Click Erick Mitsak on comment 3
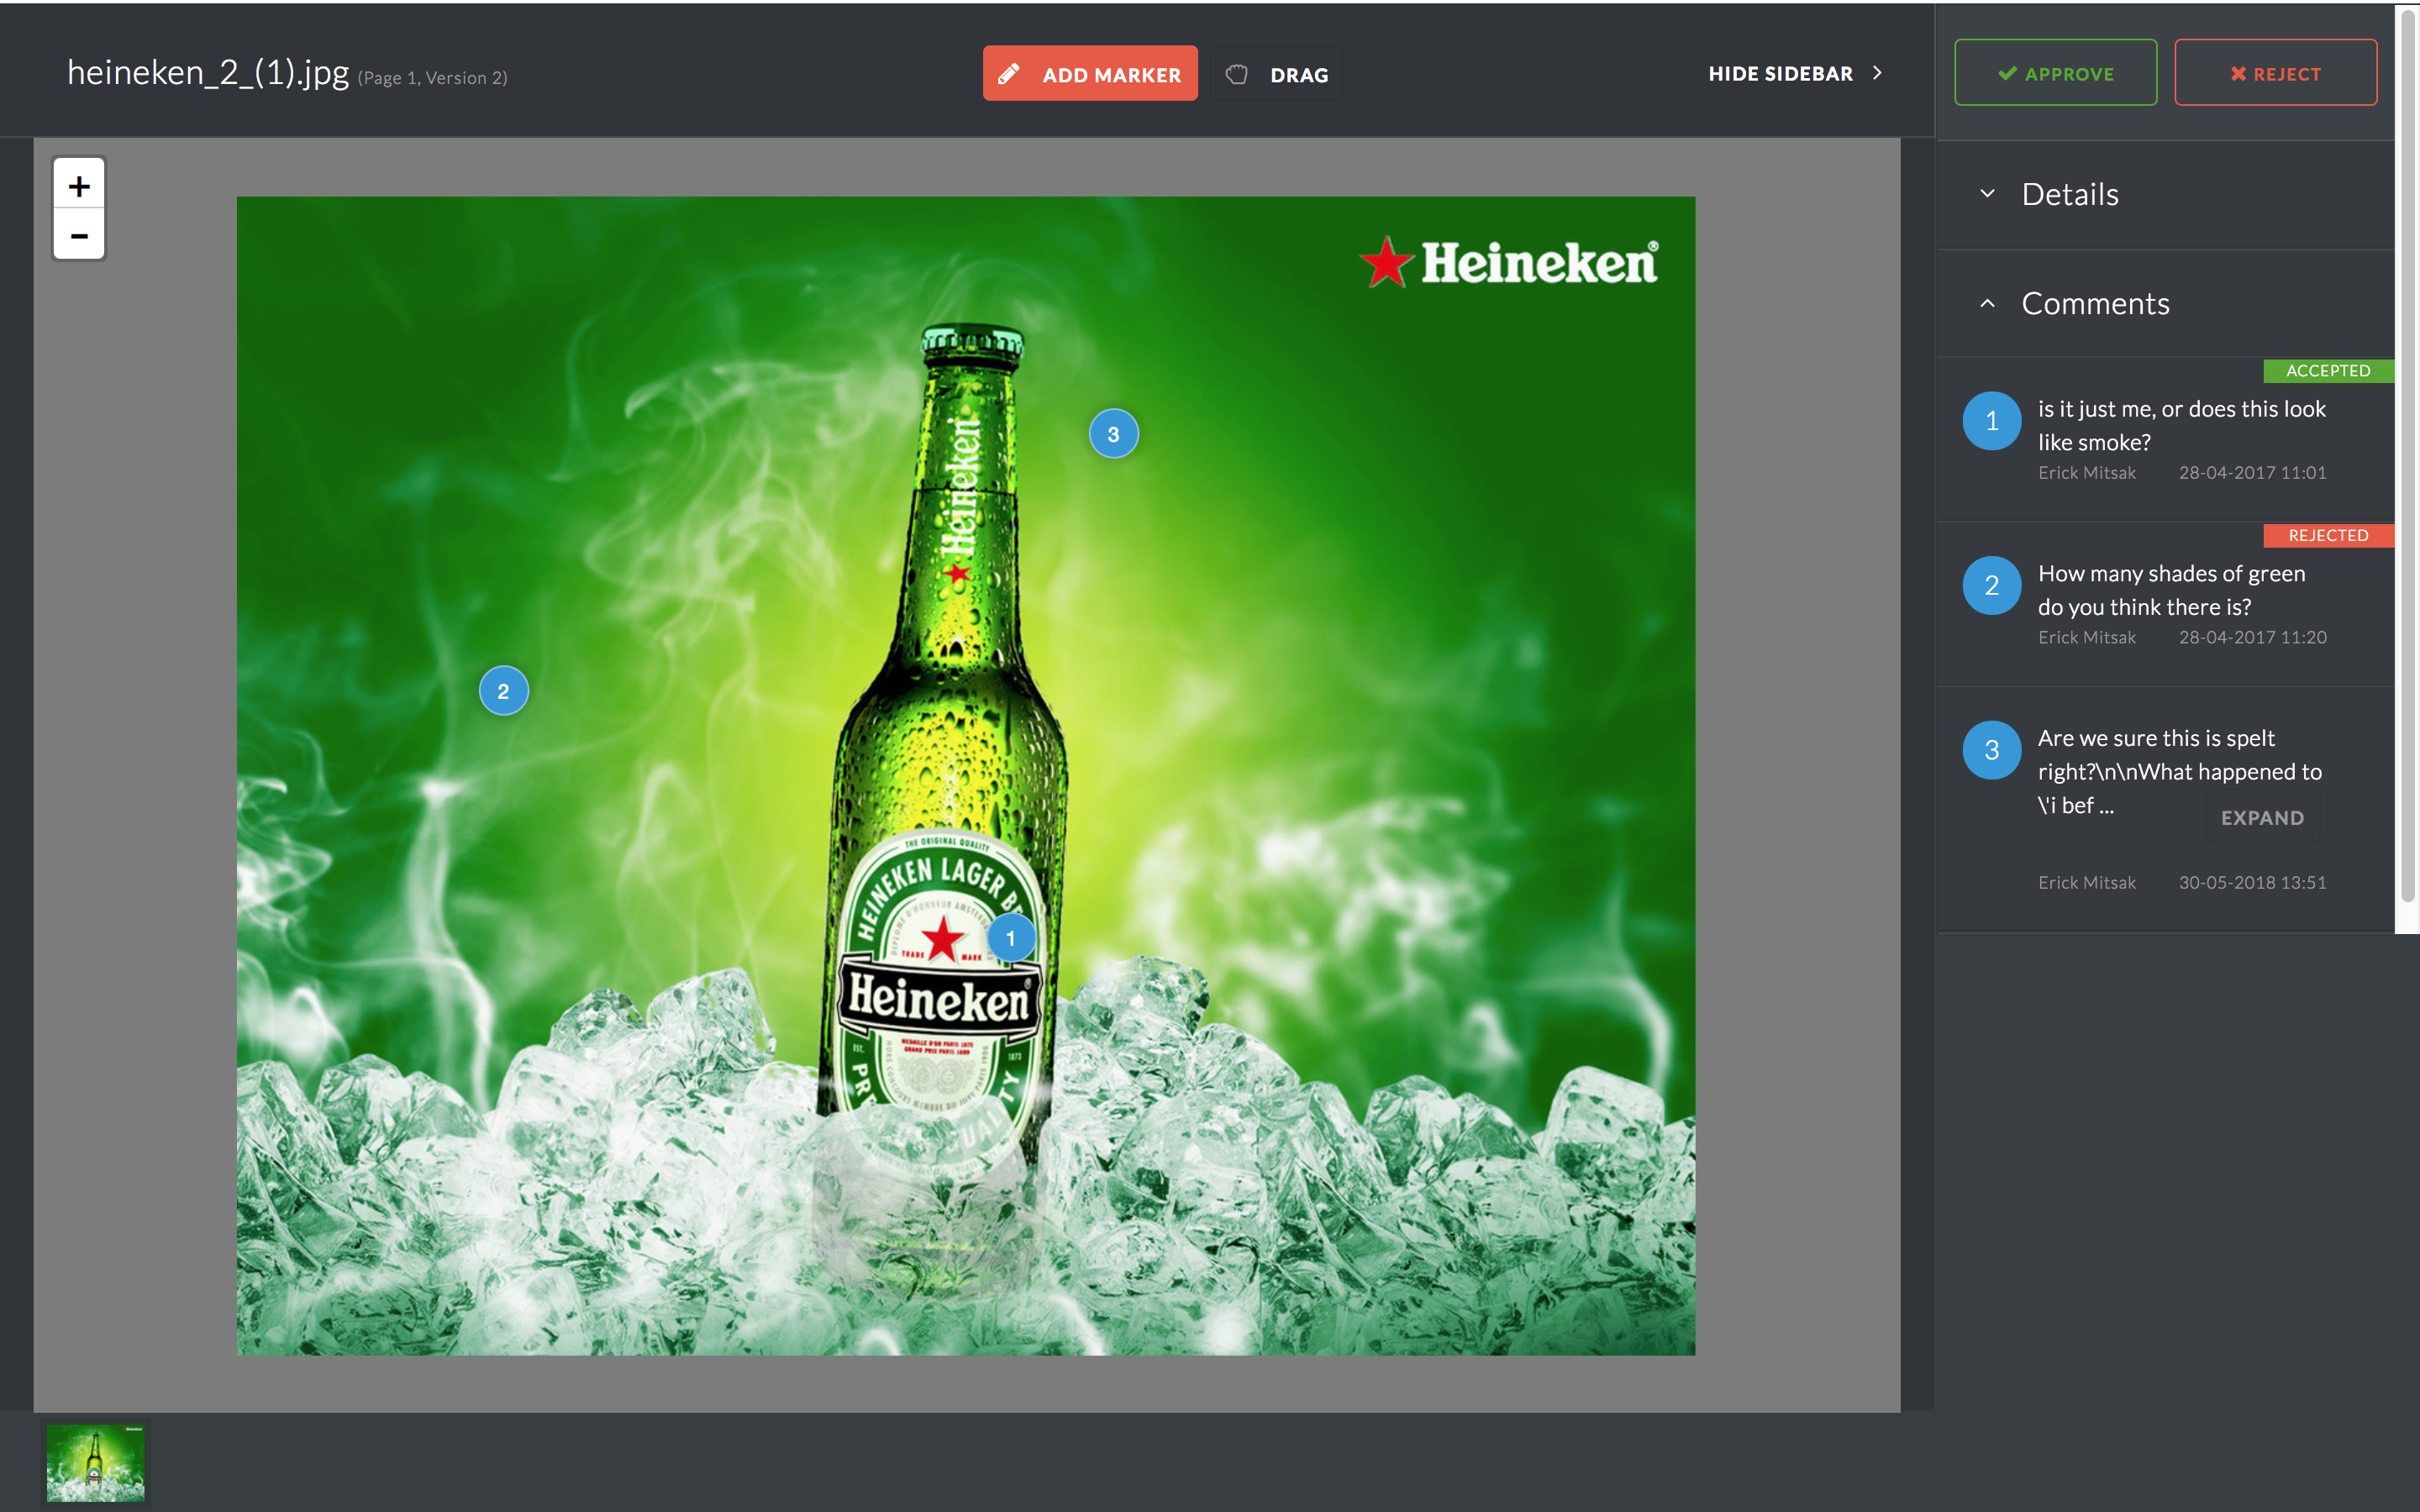Screen dimensions: 2420x1512 click(x=2087, y=883)
